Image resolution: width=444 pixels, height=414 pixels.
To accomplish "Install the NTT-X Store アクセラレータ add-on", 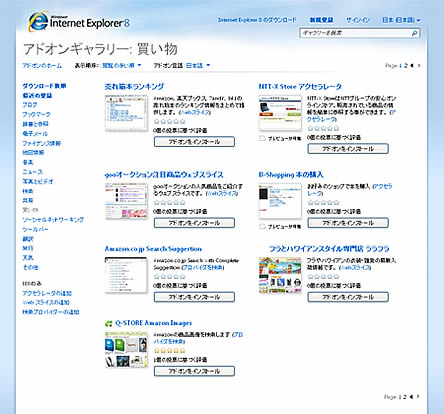I will point(348,149).
